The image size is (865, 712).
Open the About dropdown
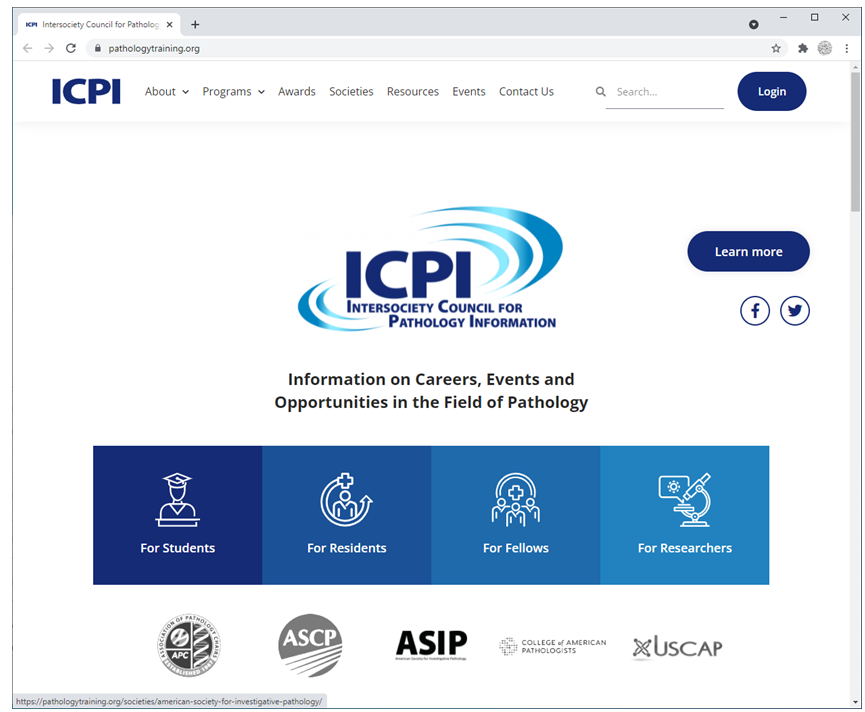166,91
